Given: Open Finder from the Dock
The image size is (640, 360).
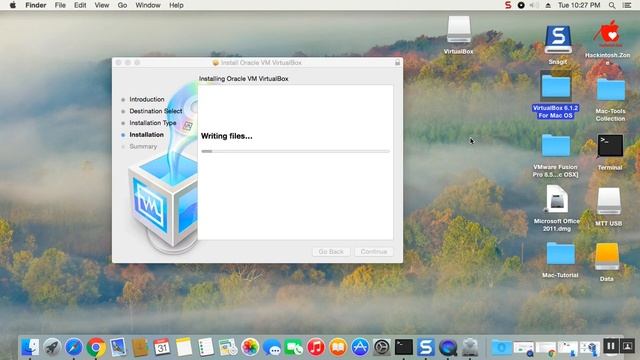Looking at the screenshot, I should coord(30,347).
